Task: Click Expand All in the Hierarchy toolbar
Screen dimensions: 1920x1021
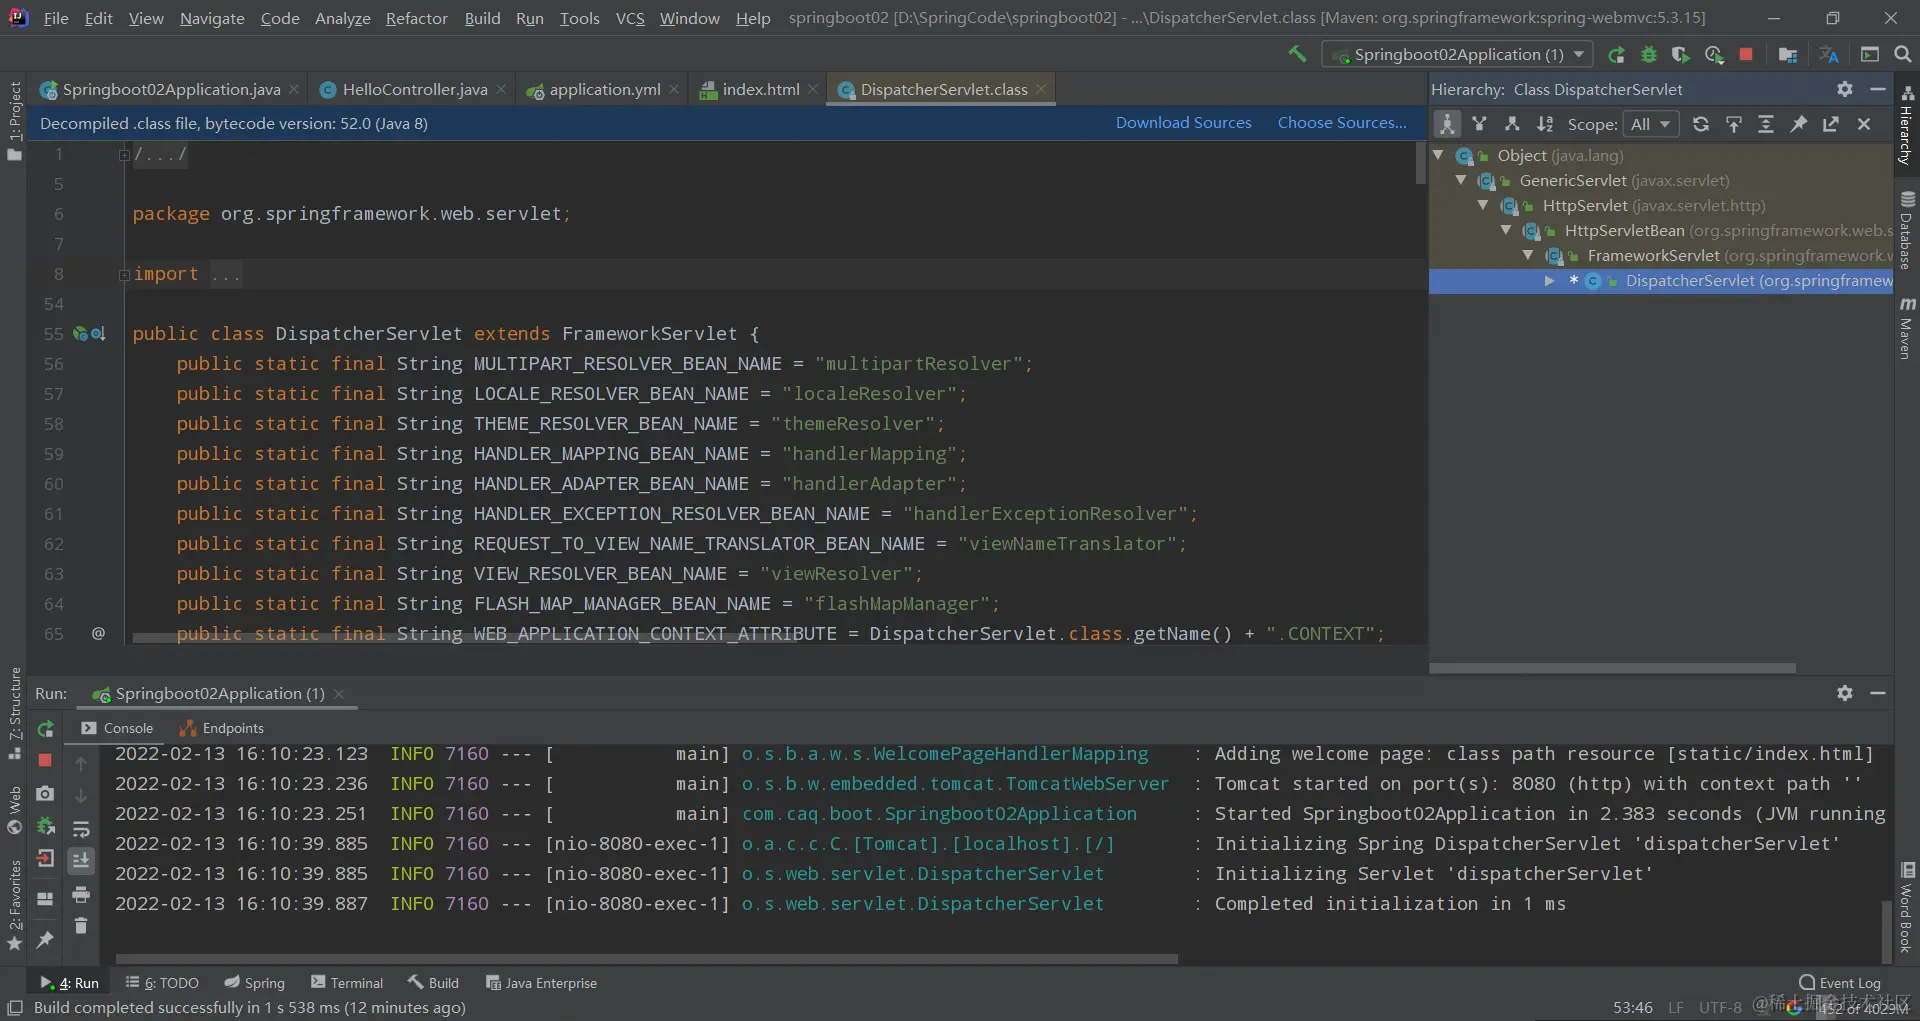Action: click(1766, 124)
